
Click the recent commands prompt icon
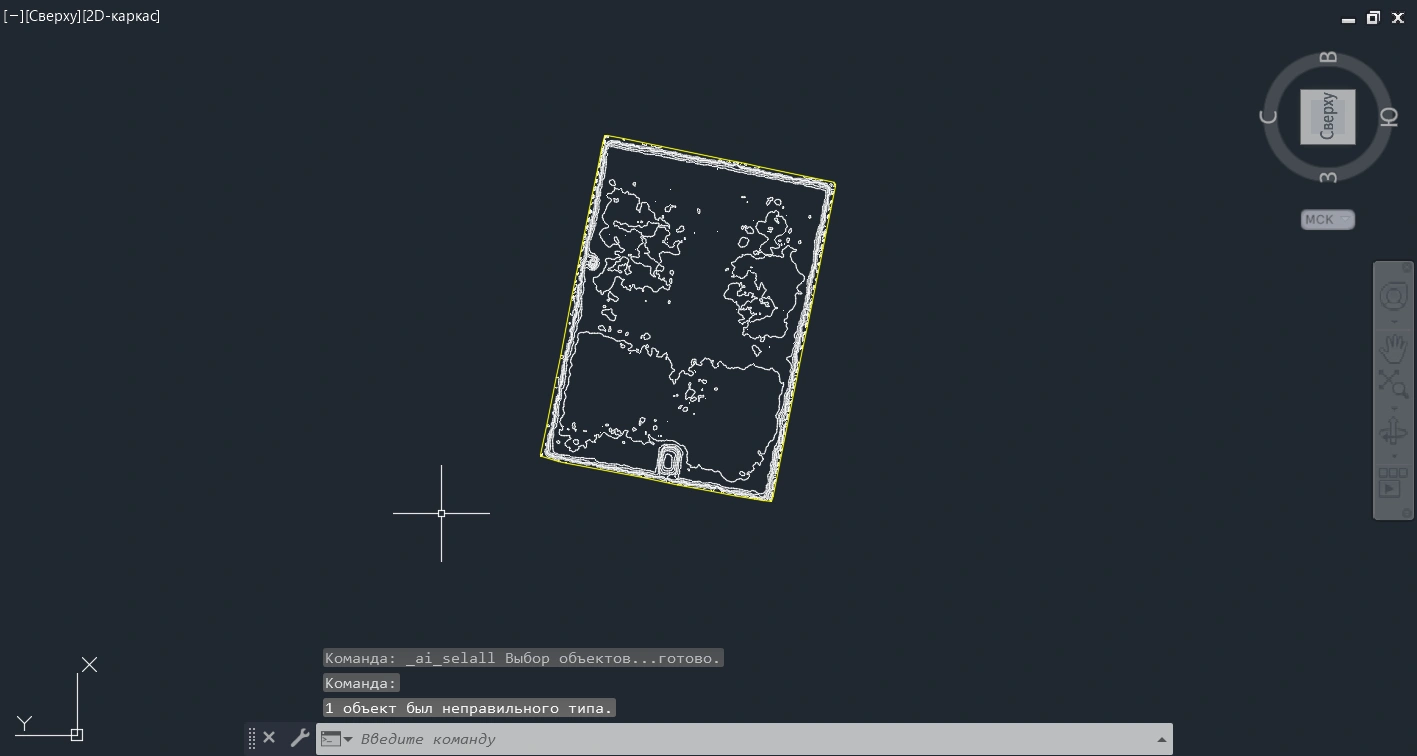[332, 739]
